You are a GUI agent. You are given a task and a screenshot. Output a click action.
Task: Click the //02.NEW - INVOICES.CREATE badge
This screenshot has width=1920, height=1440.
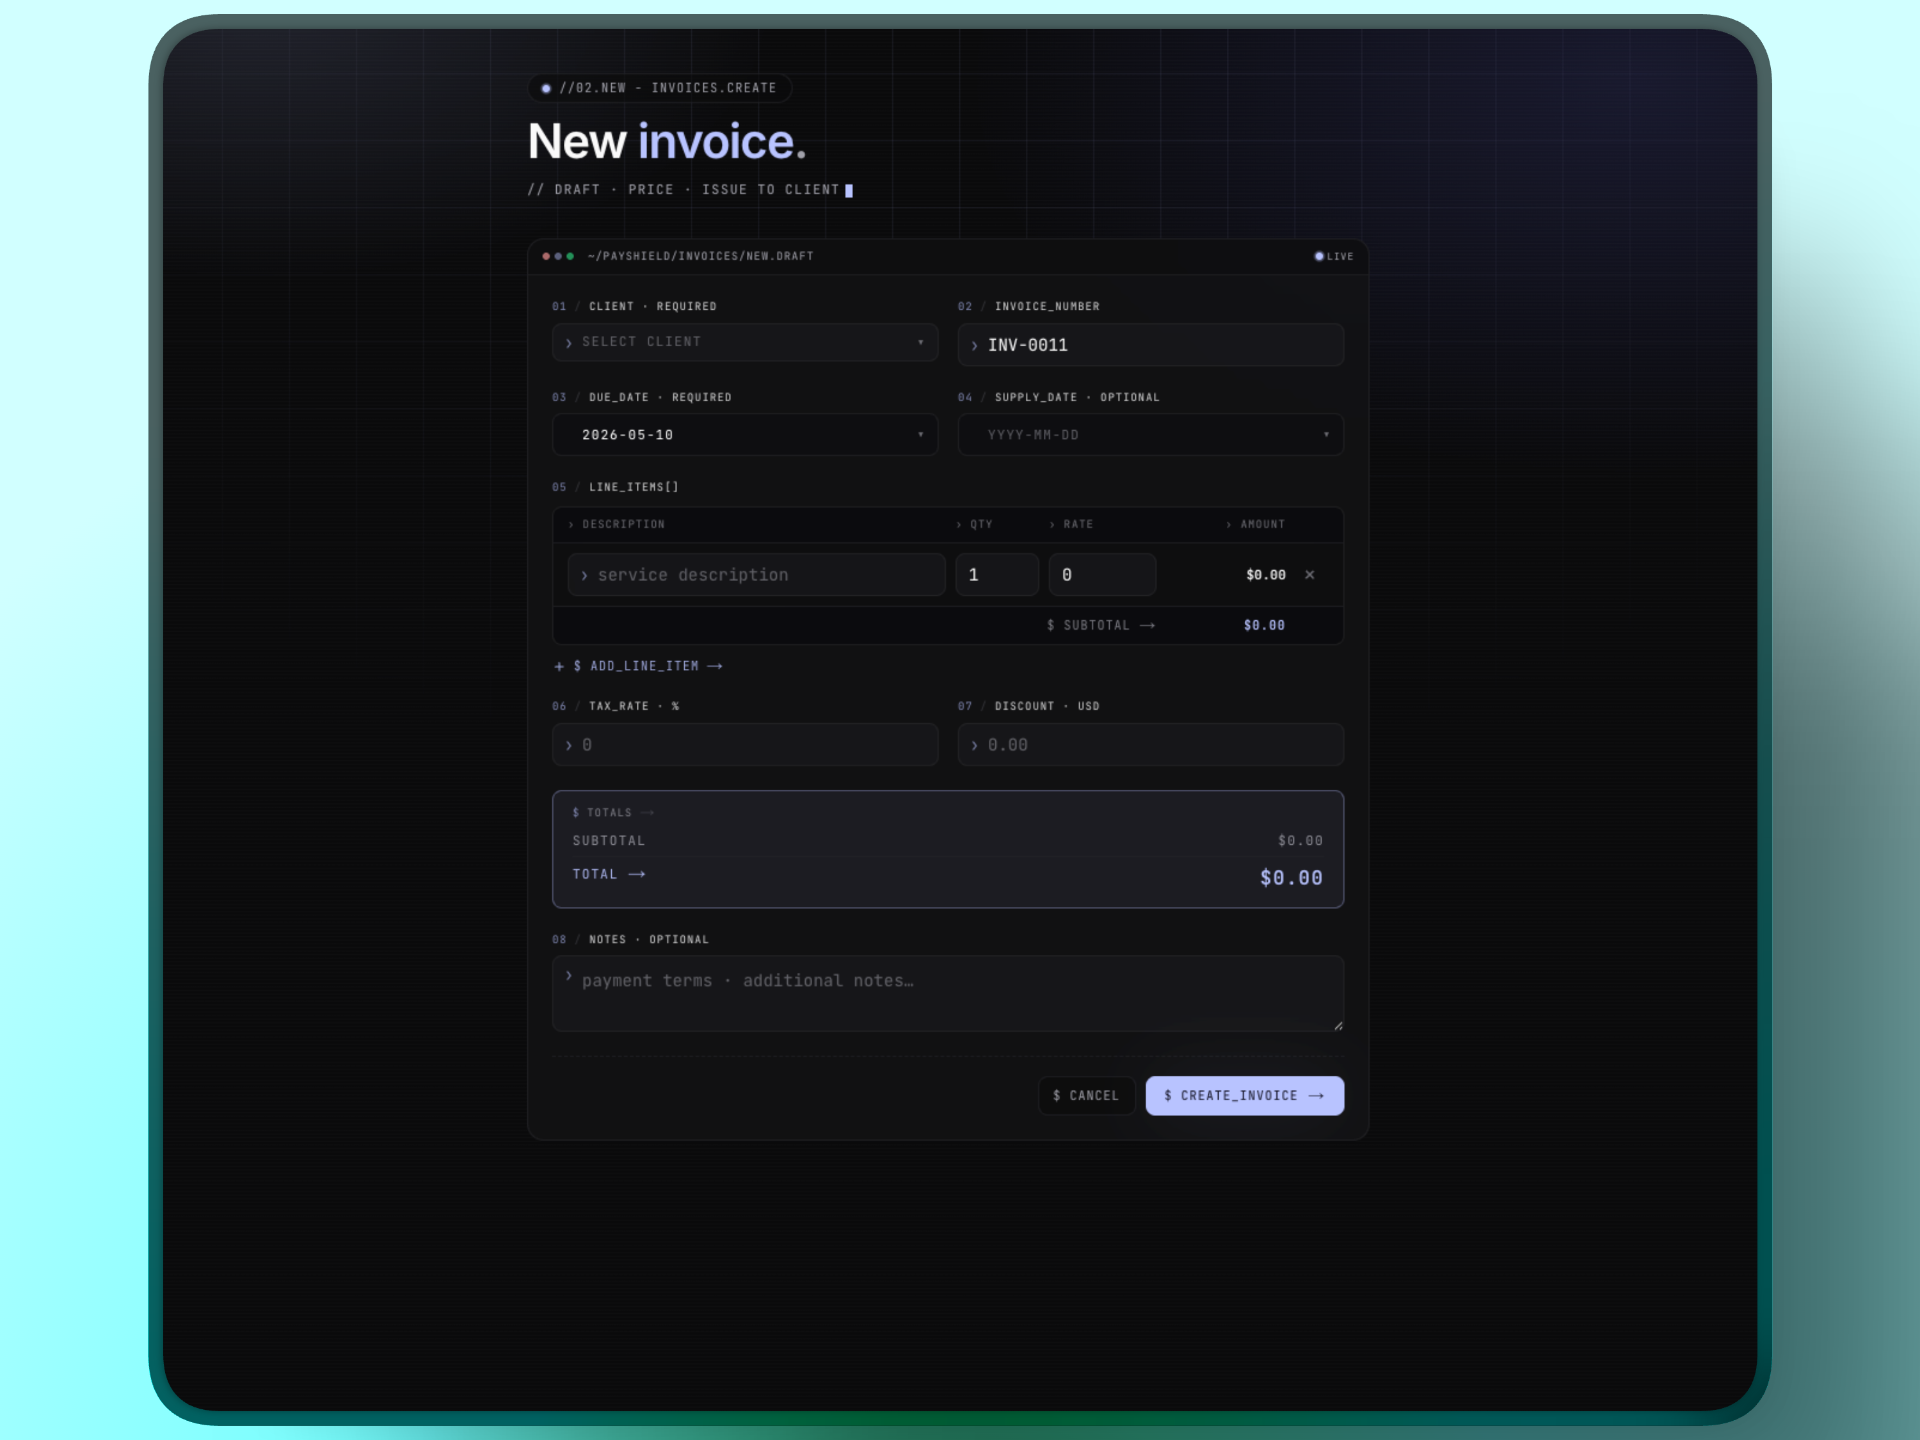coord(659,88)
